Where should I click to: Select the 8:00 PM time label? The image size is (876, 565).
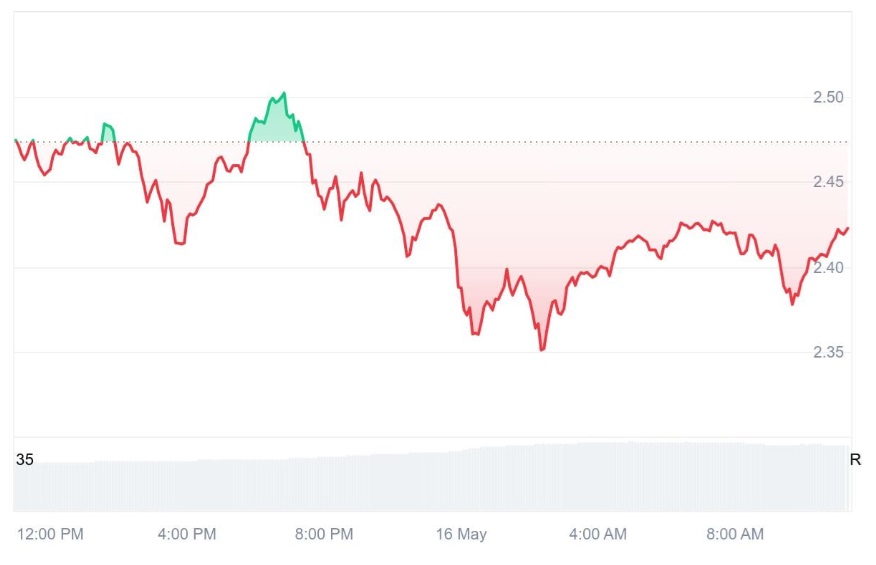324,534
